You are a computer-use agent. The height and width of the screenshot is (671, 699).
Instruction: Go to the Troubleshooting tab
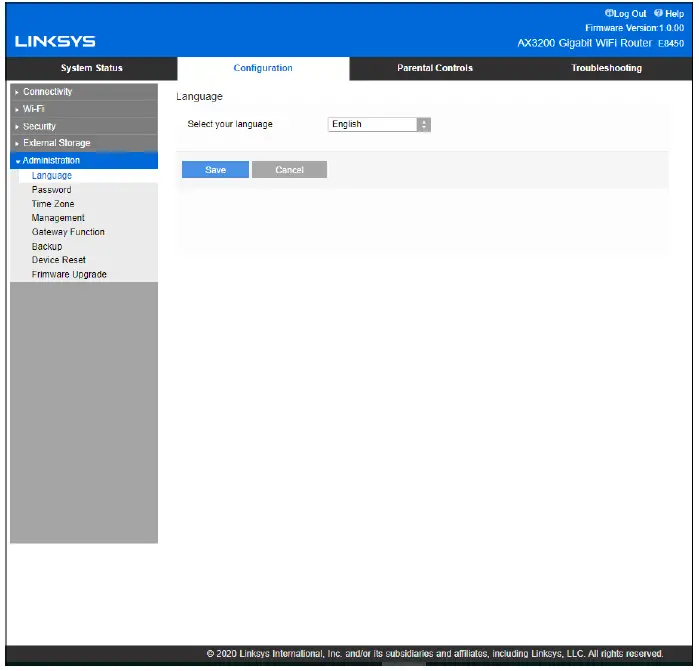pyautogui.click(x=606, y=68)
